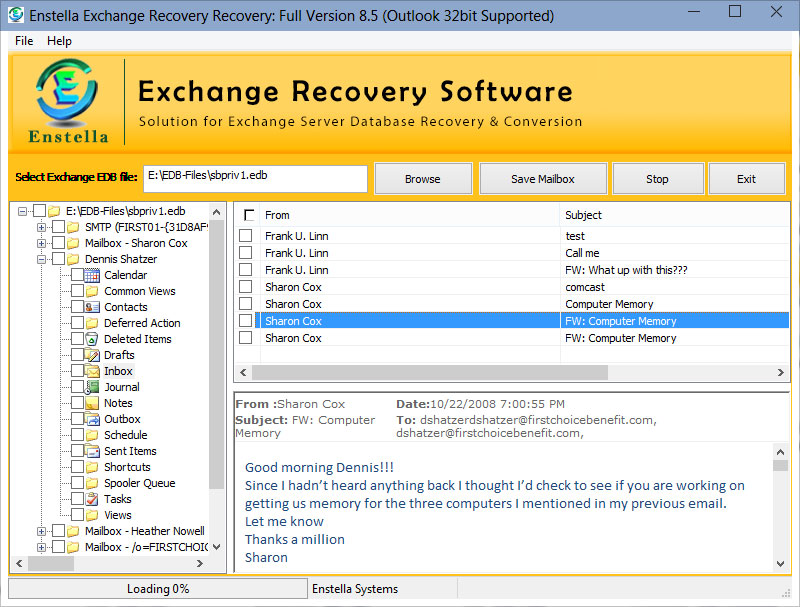Click the Mailbox - Sharon Cox folder icon
This screenshot has height=607, width=800.
click(73, 243)
